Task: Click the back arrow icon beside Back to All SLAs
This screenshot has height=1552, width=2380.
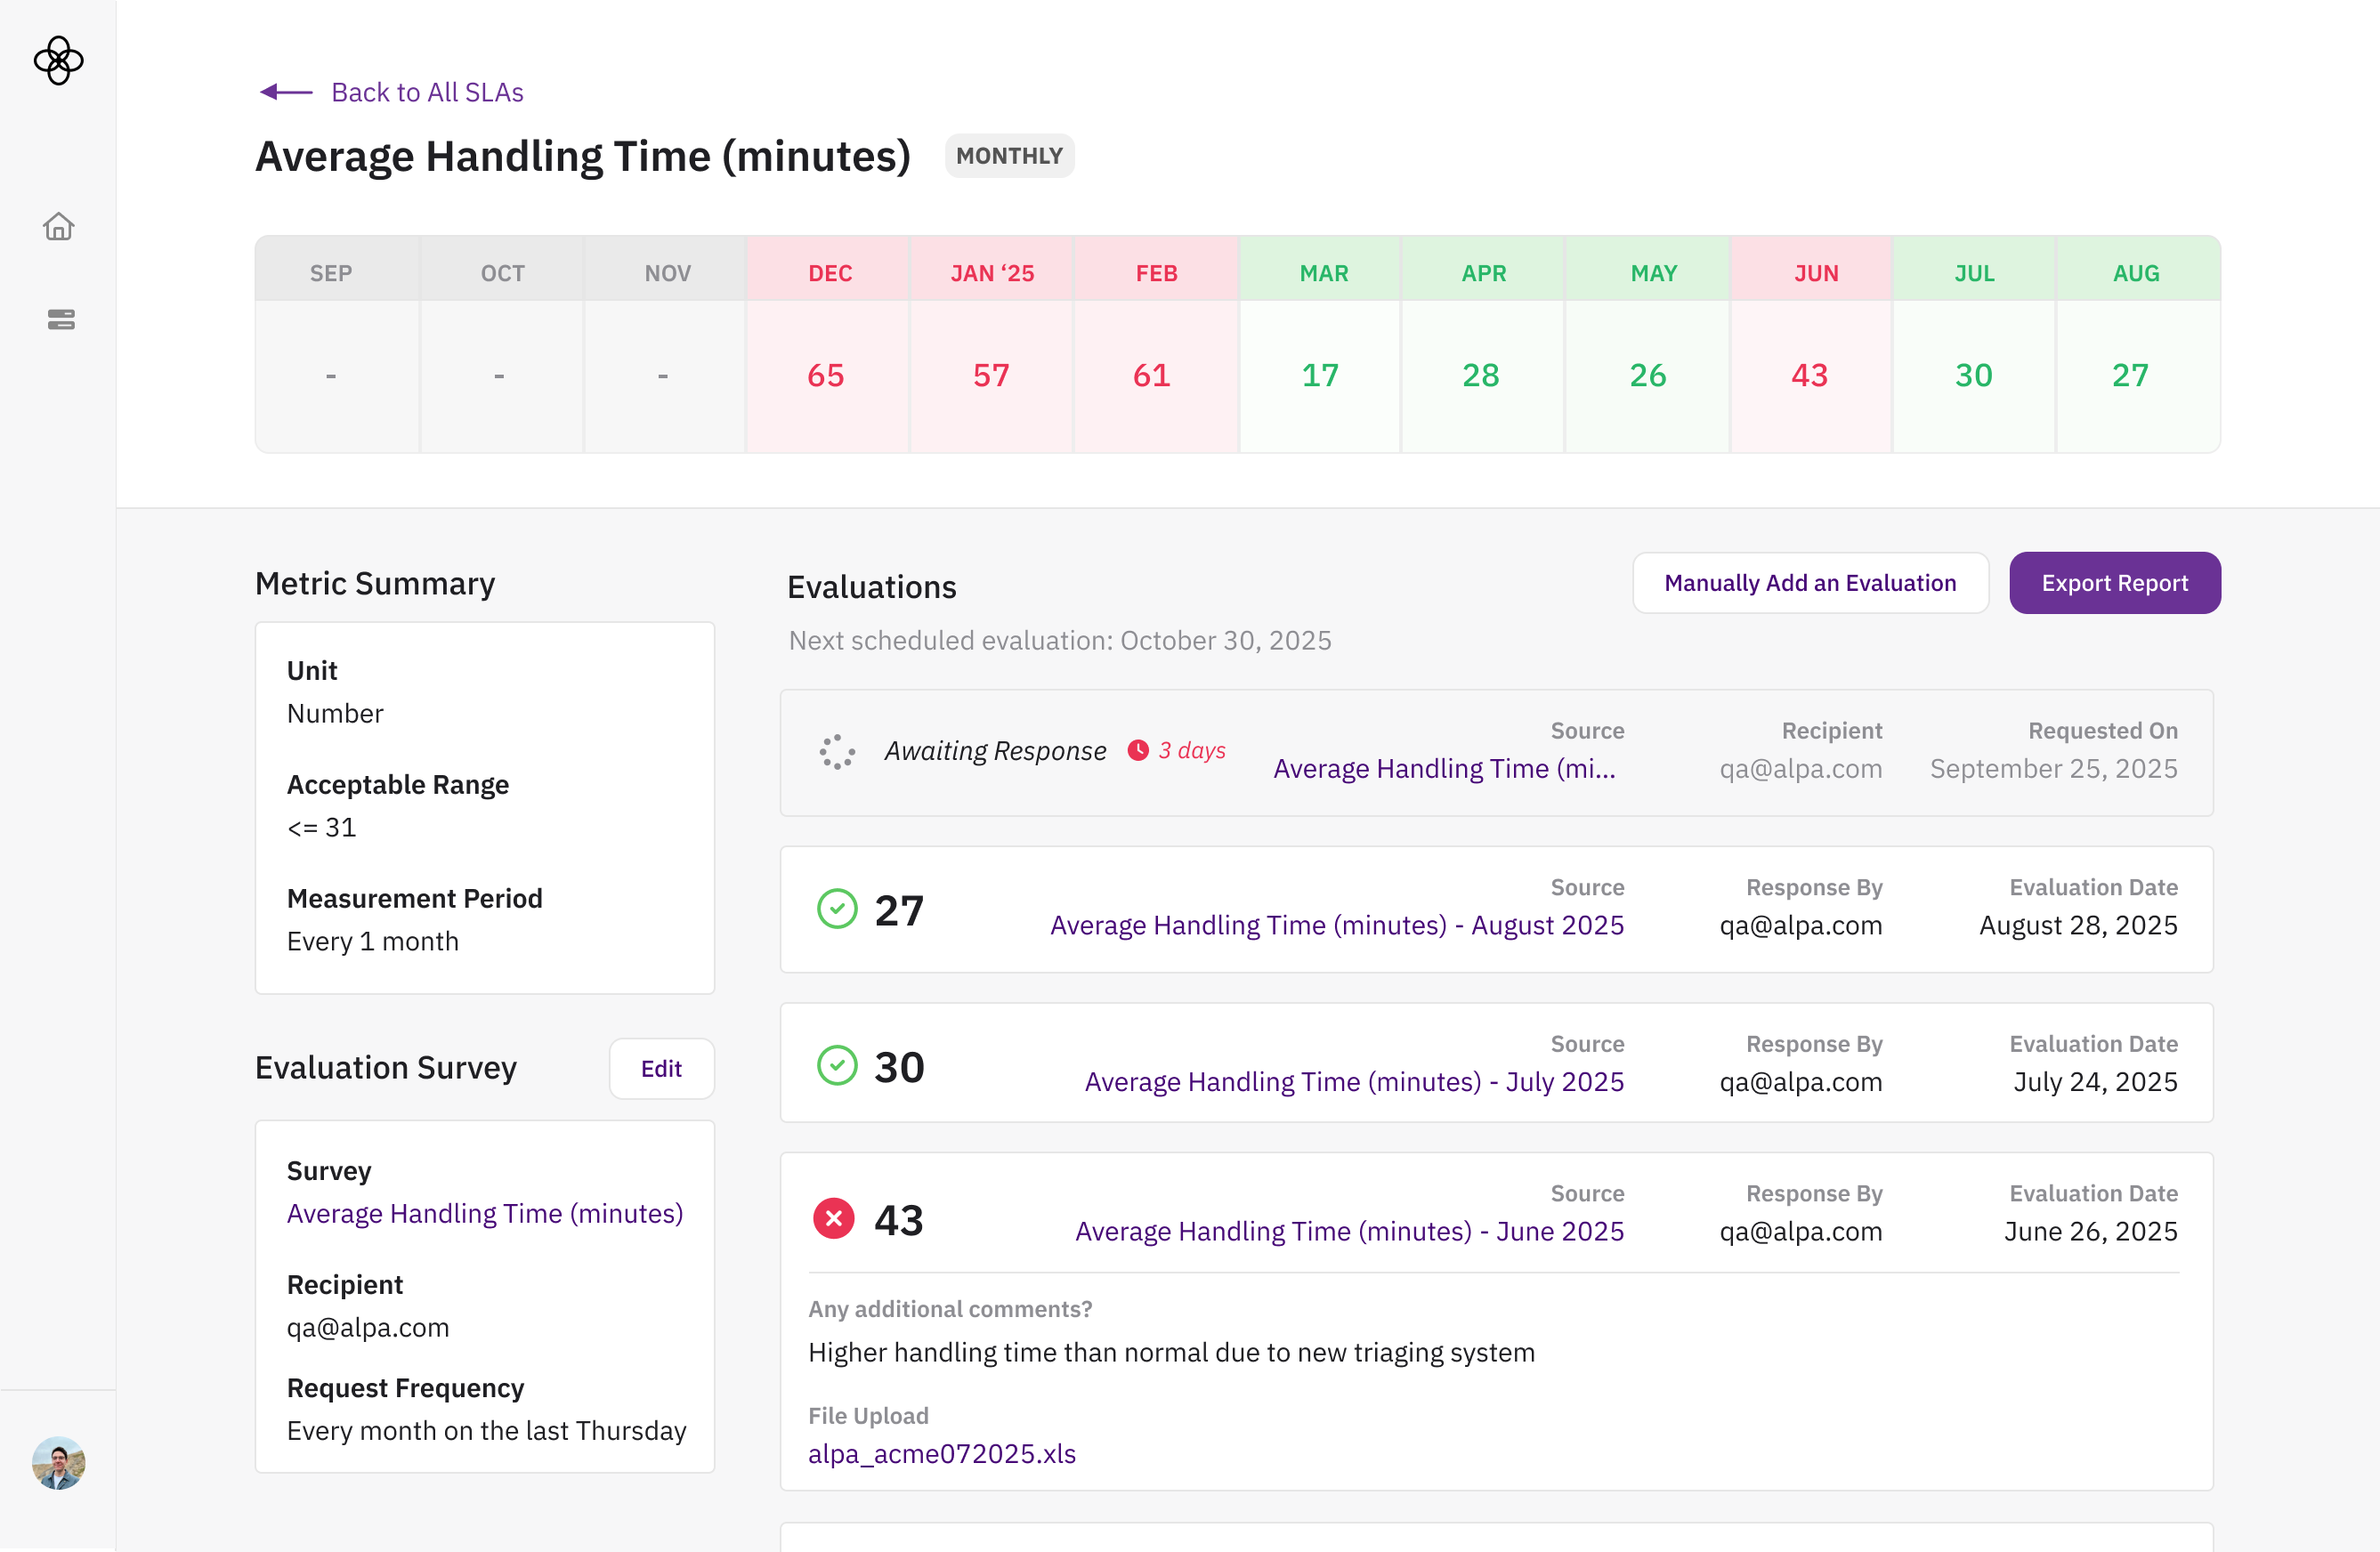Action: pyautogui.click(x=286, y=92)
